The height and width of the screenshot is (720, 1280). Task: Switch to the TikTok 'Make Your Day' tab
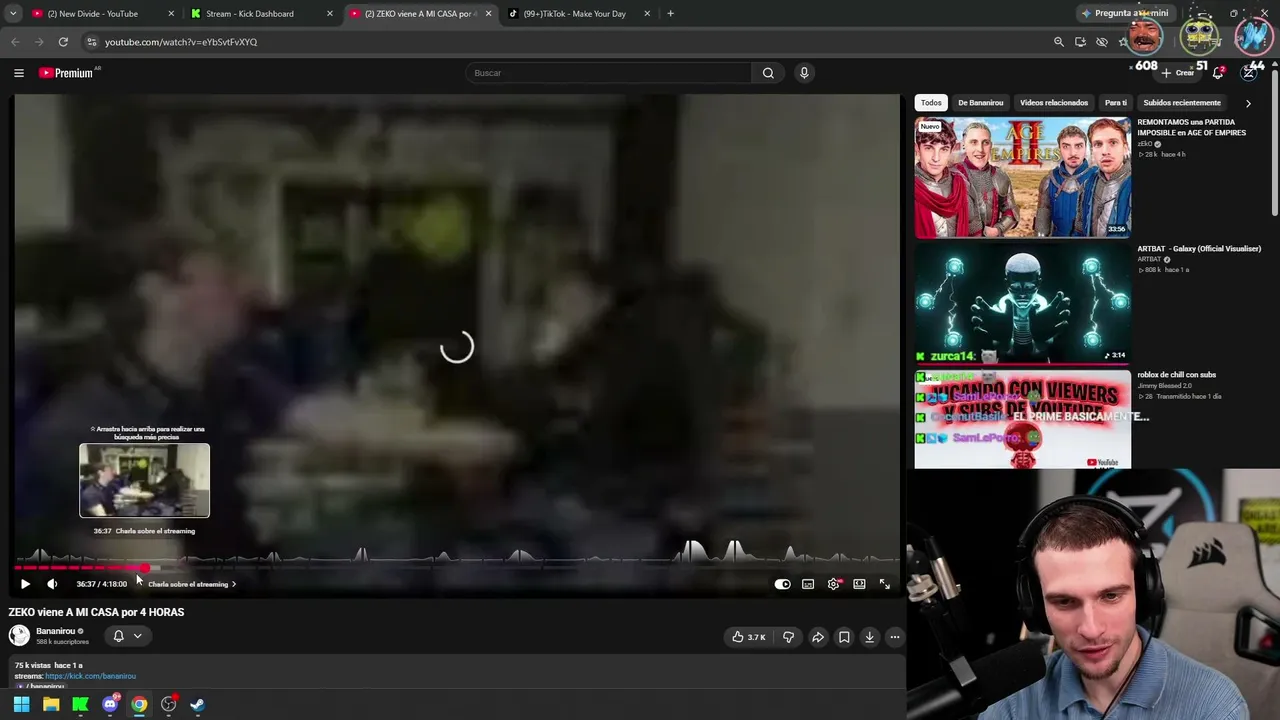580,14
